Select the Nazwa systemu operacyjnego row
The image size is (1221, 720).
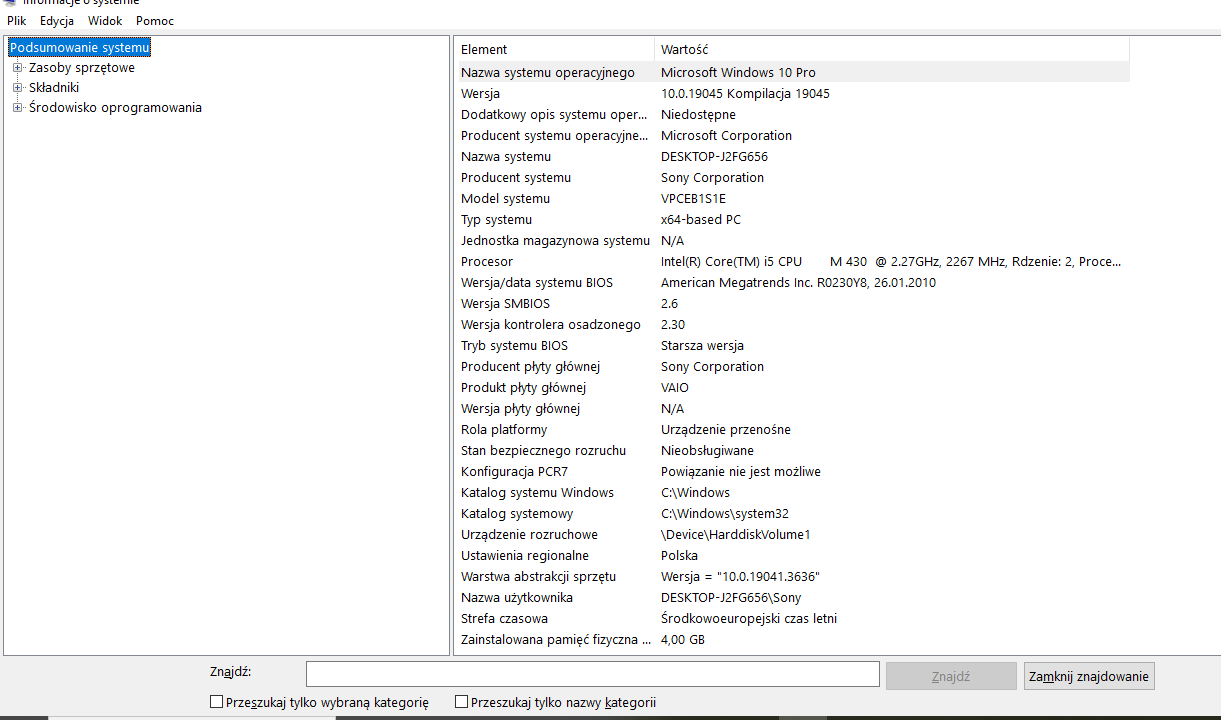793,72
